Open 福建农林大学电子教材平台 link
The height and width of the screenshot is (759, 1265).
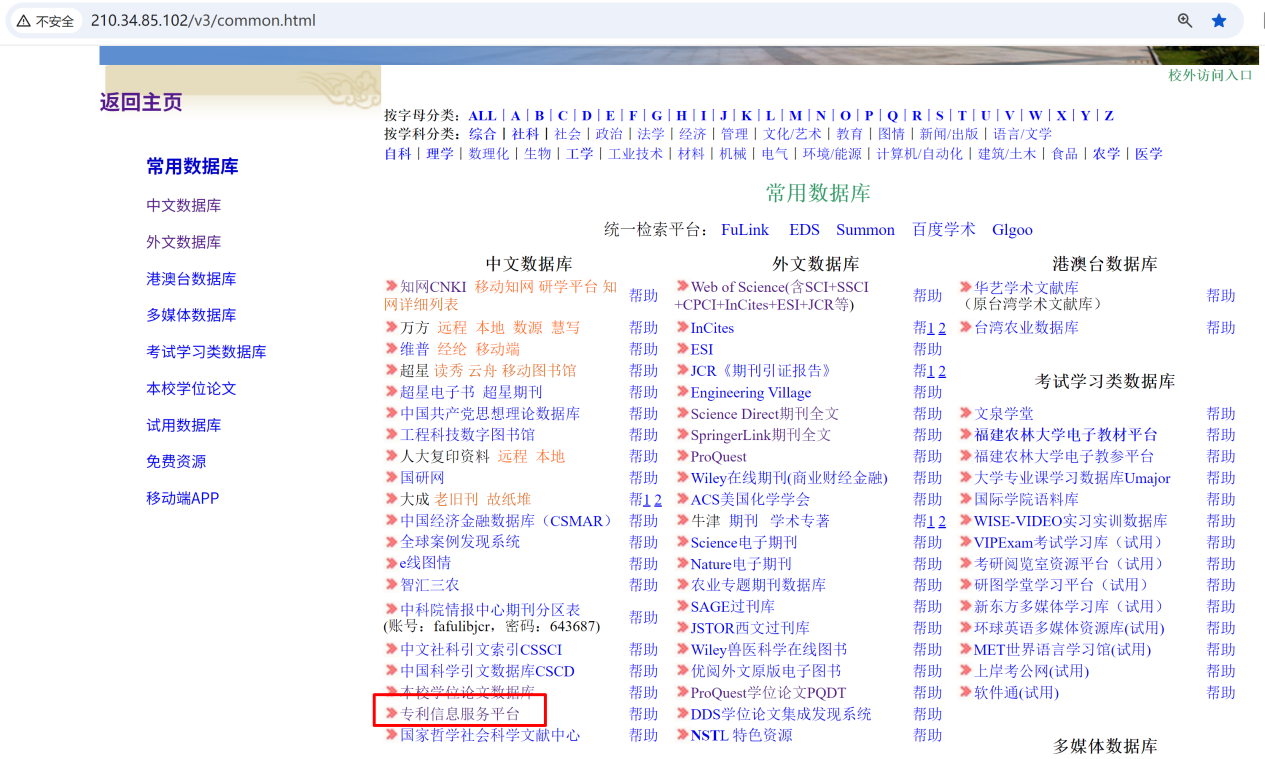coord(1066,435)
